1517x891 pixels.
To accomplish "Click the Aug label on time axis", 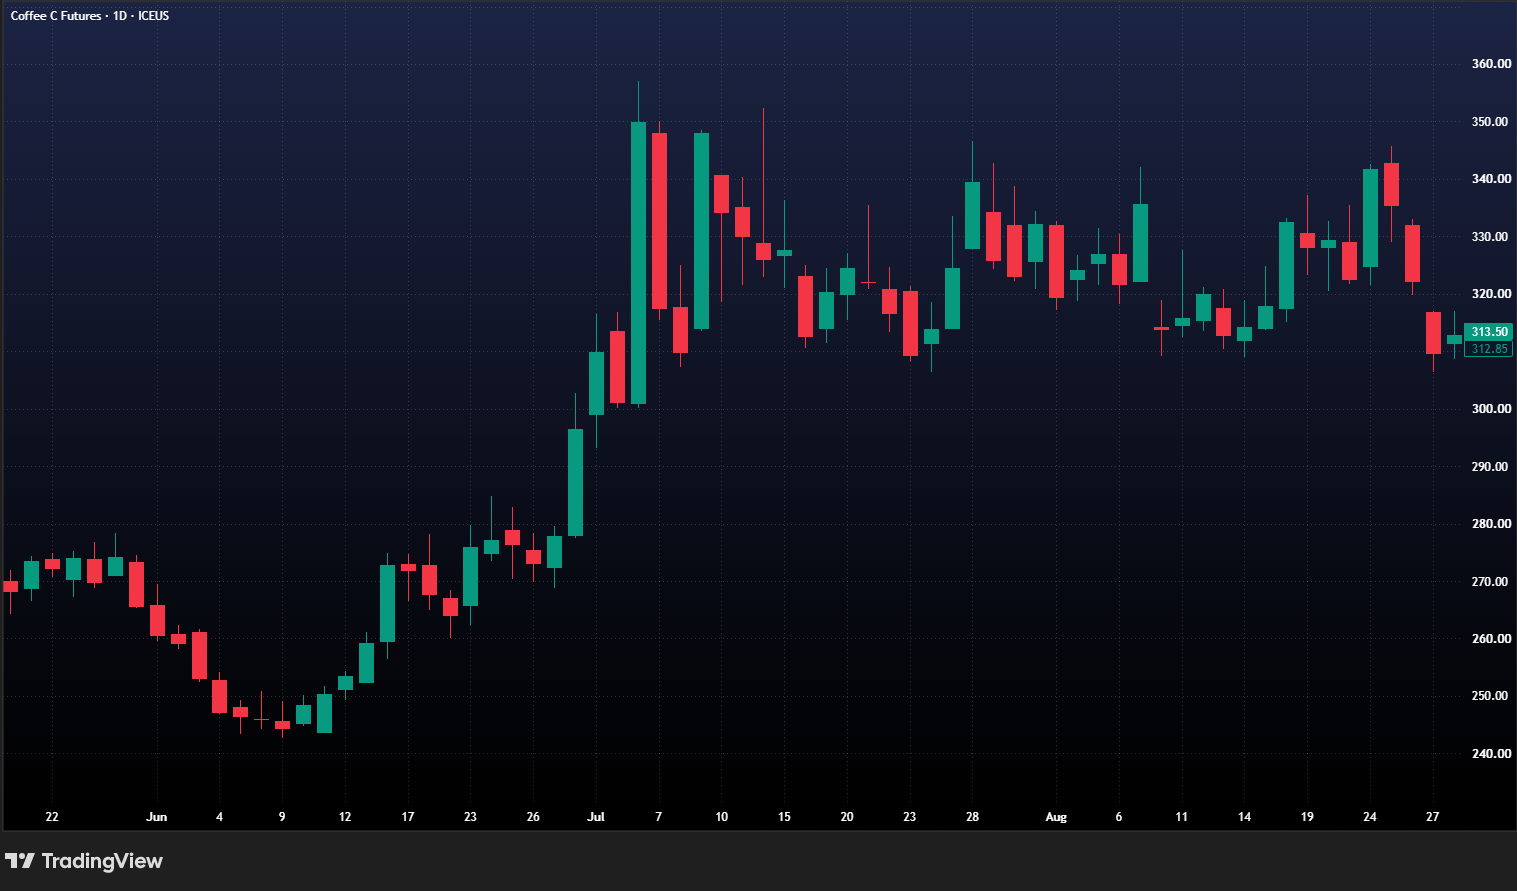I will (1056, 817).
